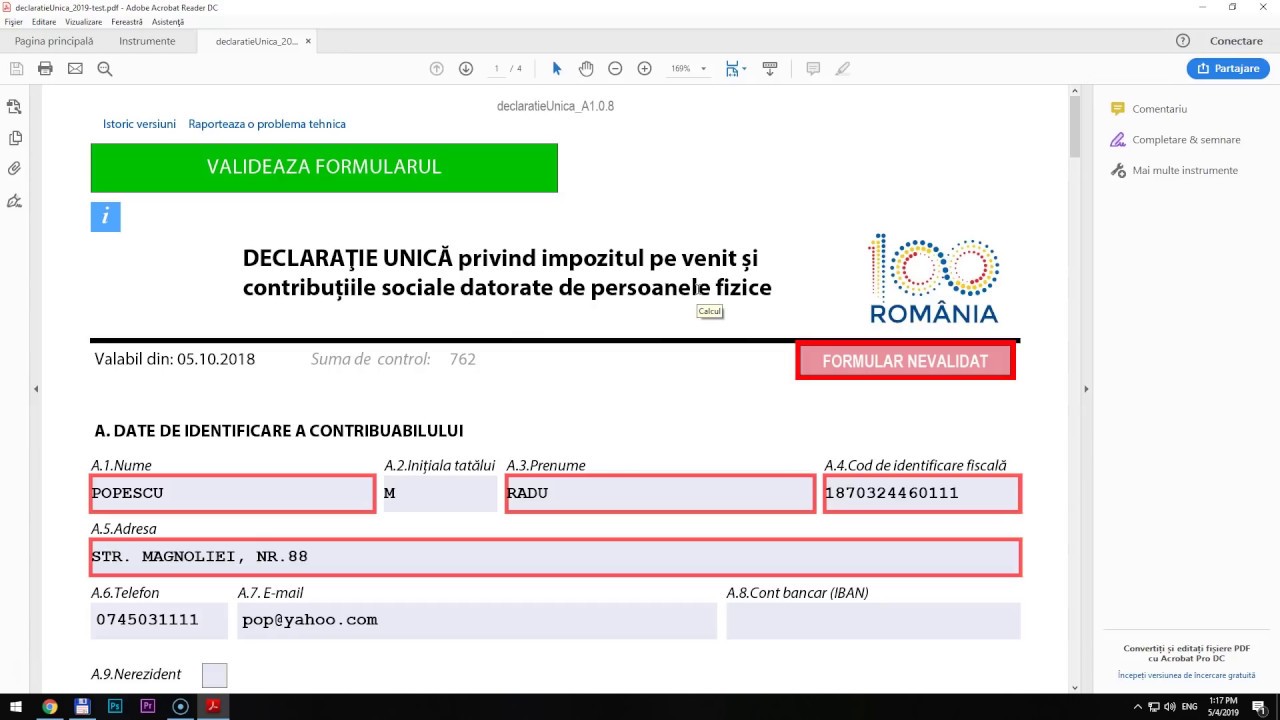Image resolution: width=1280 pixels, height=720 pixels.
Task: Switch to Pagina principală tab
Action: 54,41
